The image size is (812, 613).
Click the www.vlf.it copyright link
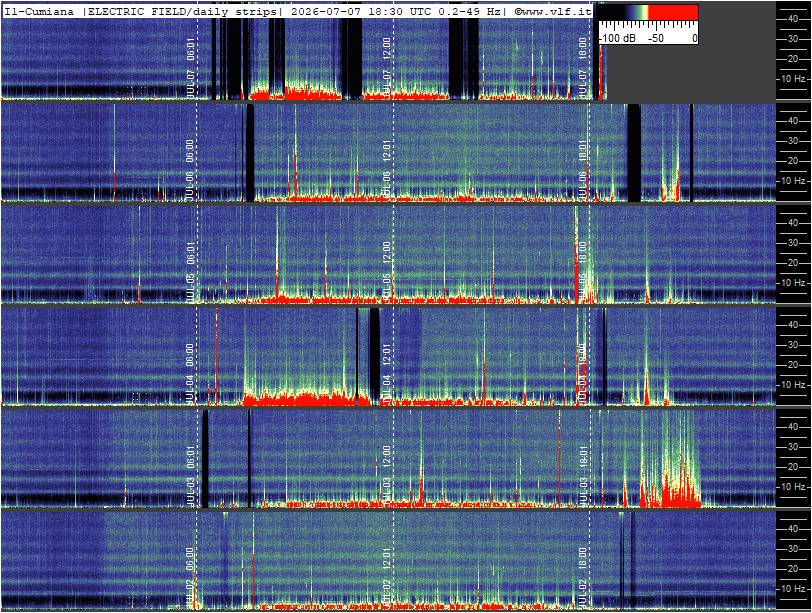(553, 11)
